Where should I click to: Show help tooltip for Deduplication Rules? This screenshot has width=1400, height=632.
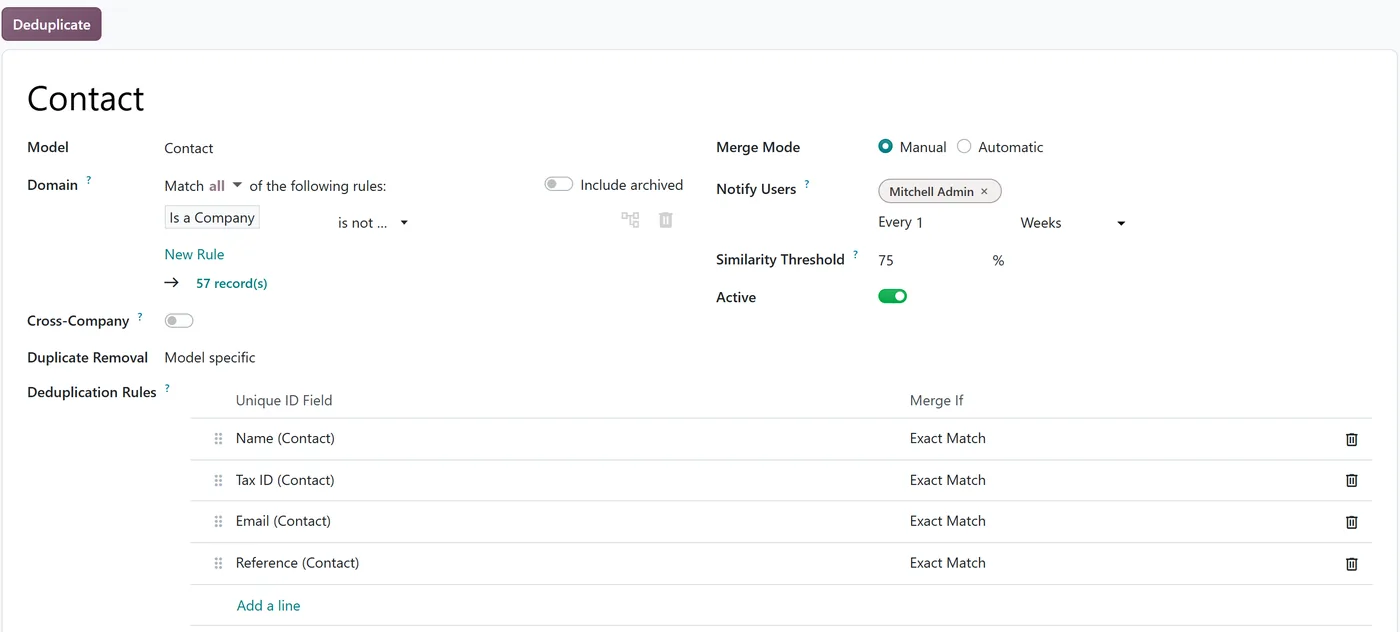click(x=167, y=388)
